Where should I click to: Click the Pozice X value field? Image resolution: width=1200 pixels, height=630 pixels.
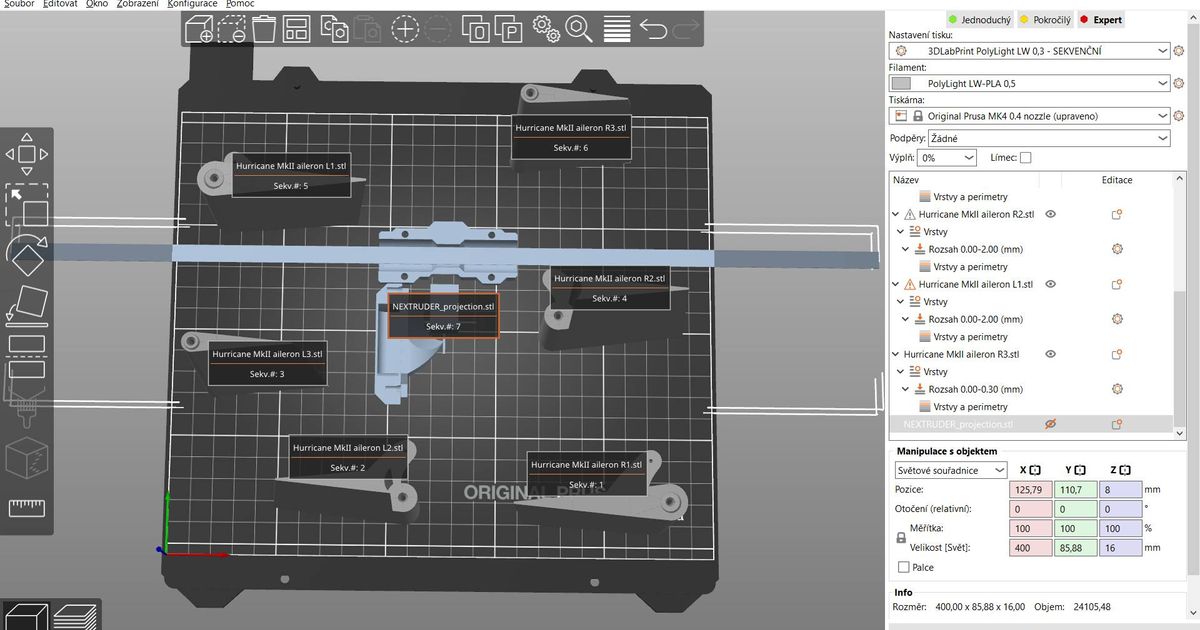[1030, 489]
